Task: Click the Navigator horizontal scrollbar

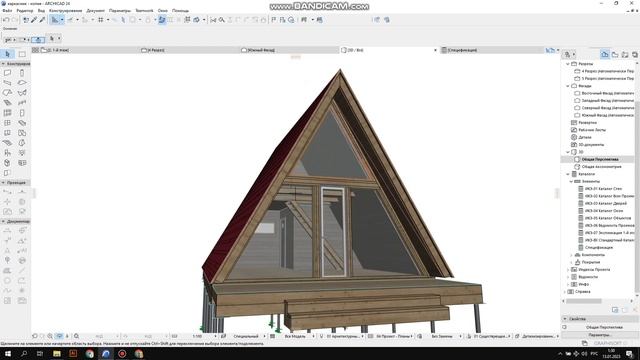Action: [x=584, y=301]
